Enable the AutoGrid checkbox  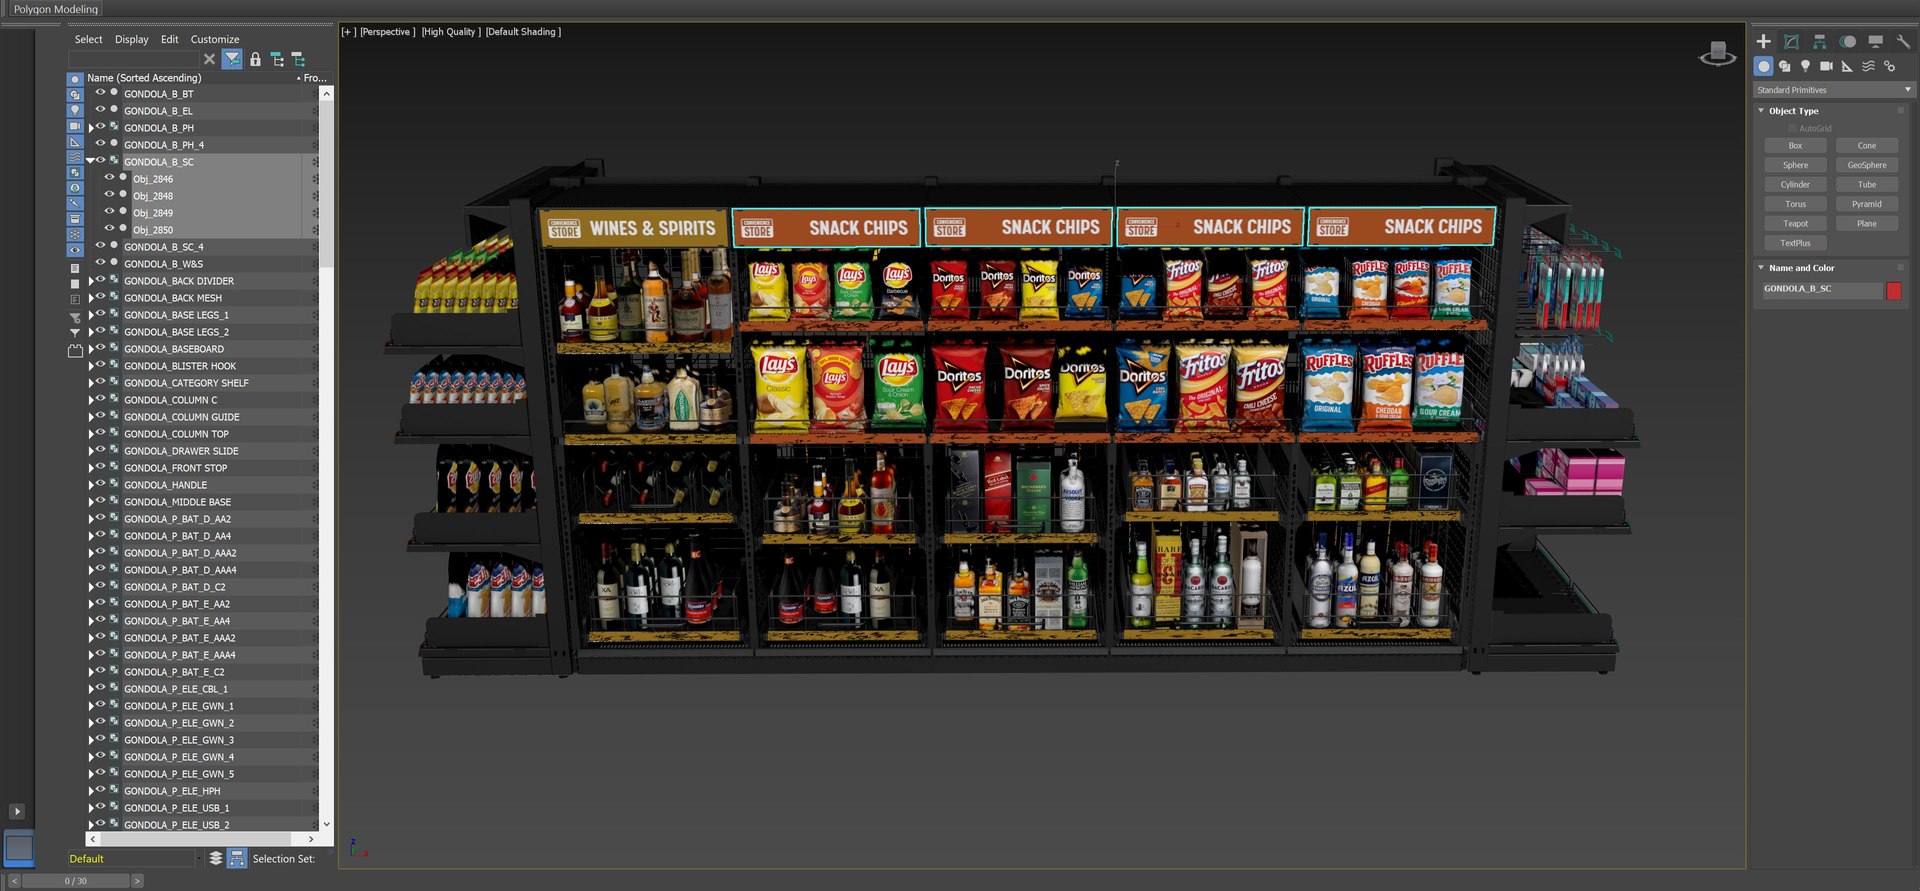point(1793,129)
